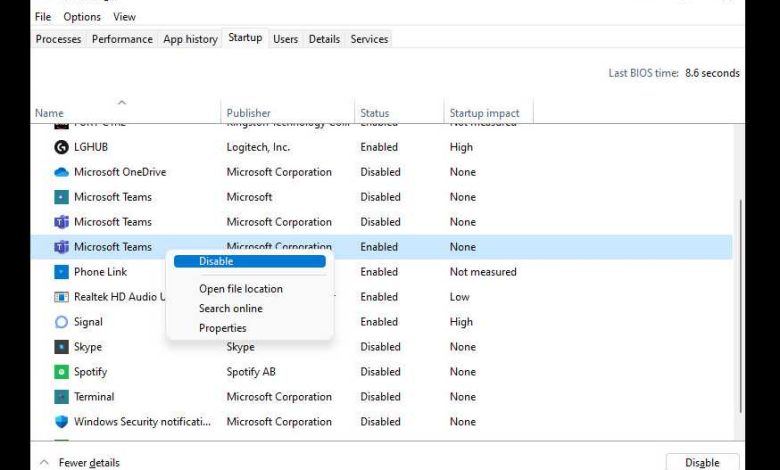Click the Terminal app icon
Screen dimensions: 780x470
(61, 397)
